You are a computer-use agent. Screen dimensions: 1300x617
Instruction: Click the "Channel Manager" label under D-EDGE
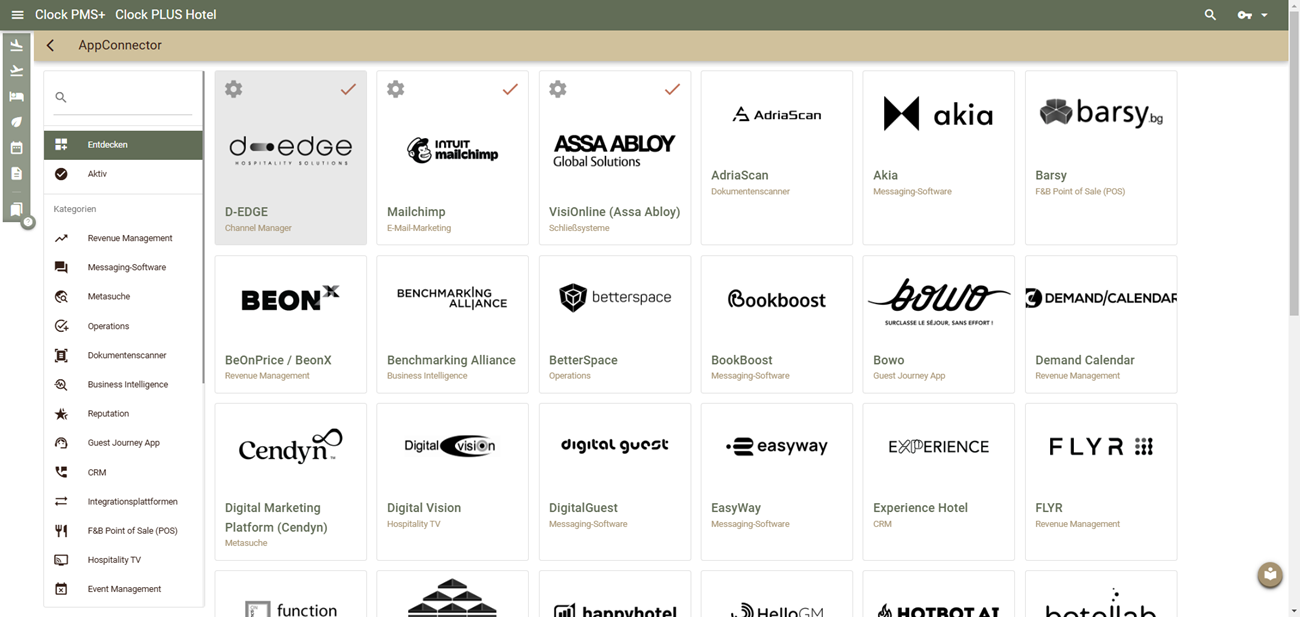pyautogui.click(x=258, y=228)
